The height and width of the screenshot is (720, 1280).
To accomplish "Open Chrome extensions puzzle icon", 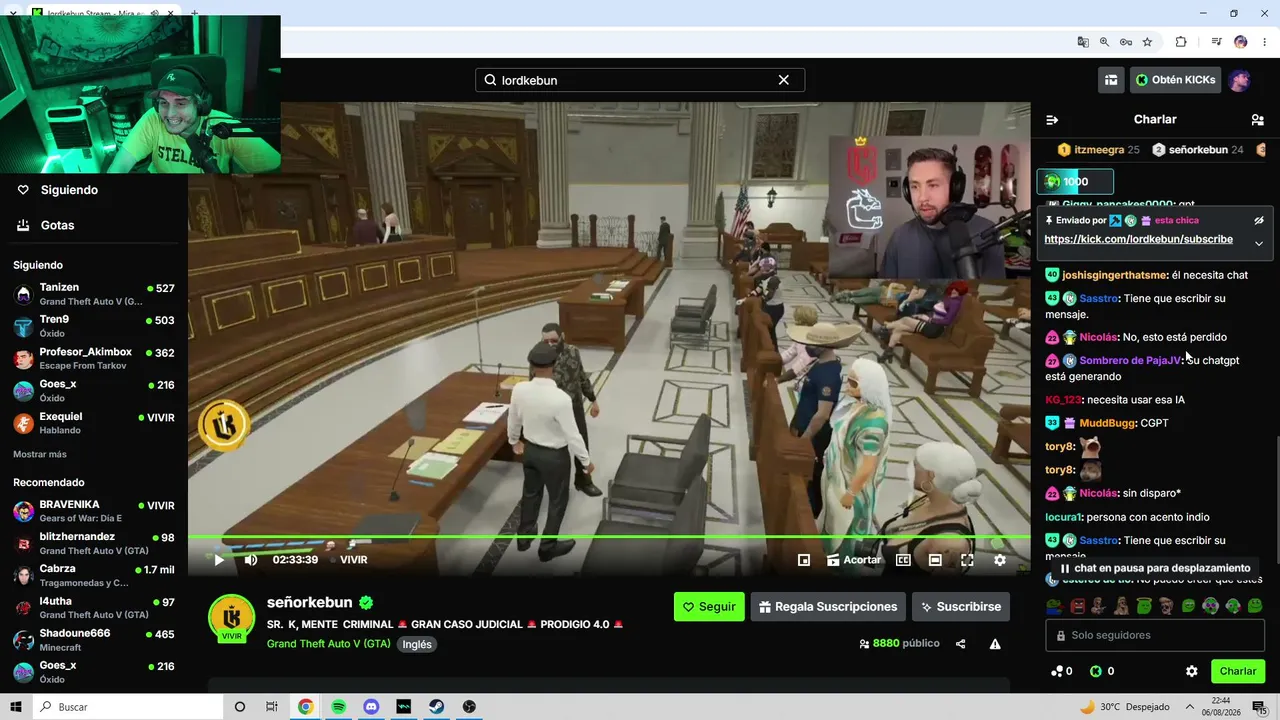I will [1181, 42].
